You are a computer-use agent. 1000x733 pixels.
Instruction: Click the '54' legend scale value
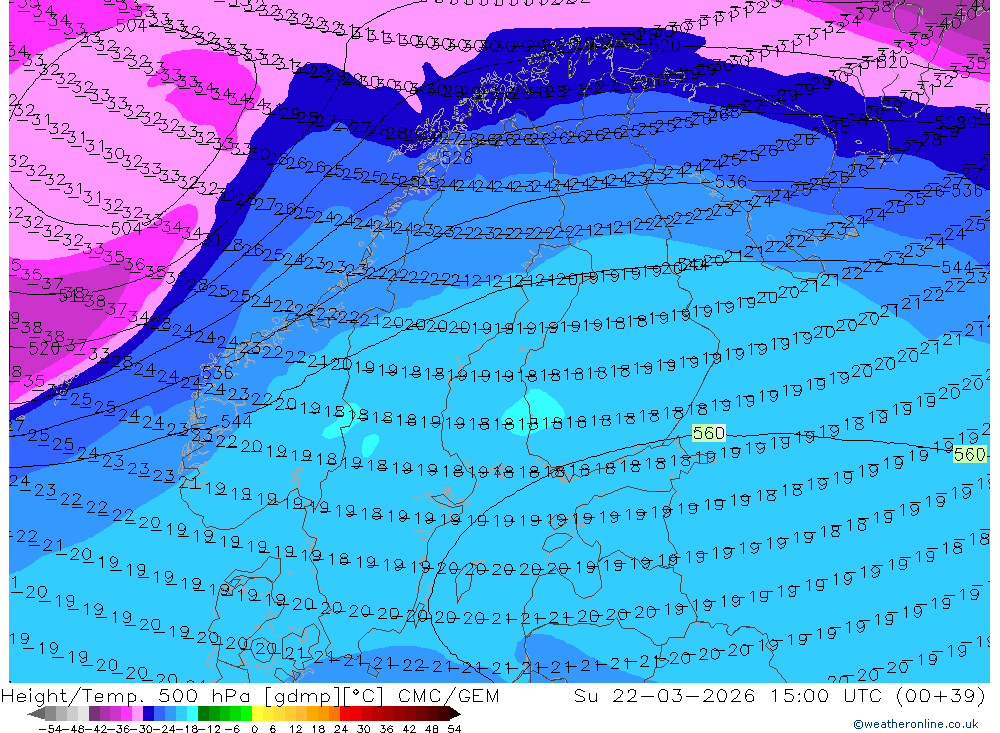click(x=454, y=729)
